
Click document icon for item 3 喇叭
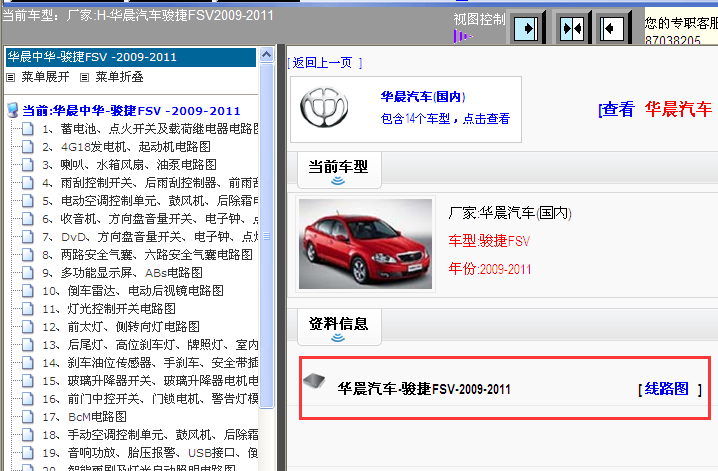[x=28, y=164]
